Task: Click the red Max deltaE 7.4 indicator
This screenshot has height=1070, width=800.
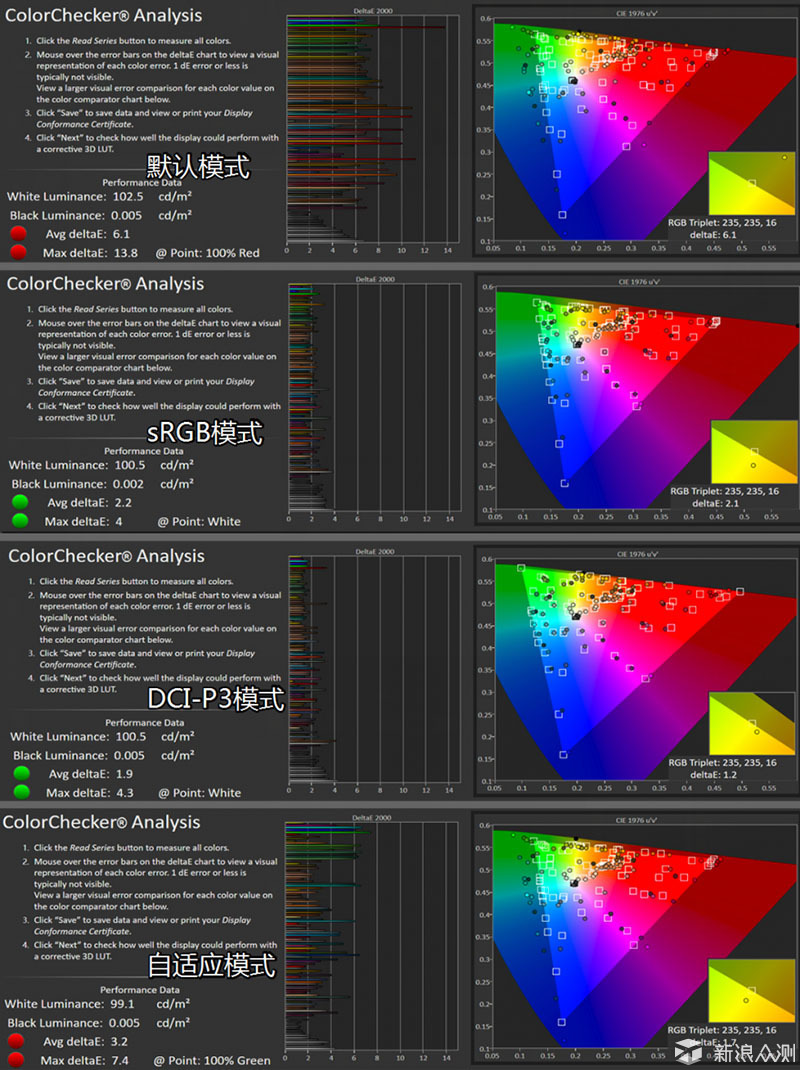Action: tap(16, 1060)
